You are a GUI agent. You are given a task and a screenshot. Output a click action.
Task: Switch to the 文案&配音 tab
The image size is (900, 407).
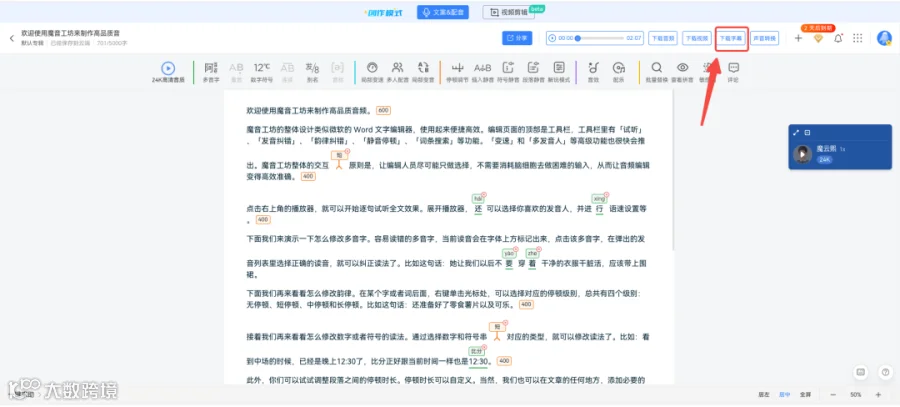coord(443,12)
